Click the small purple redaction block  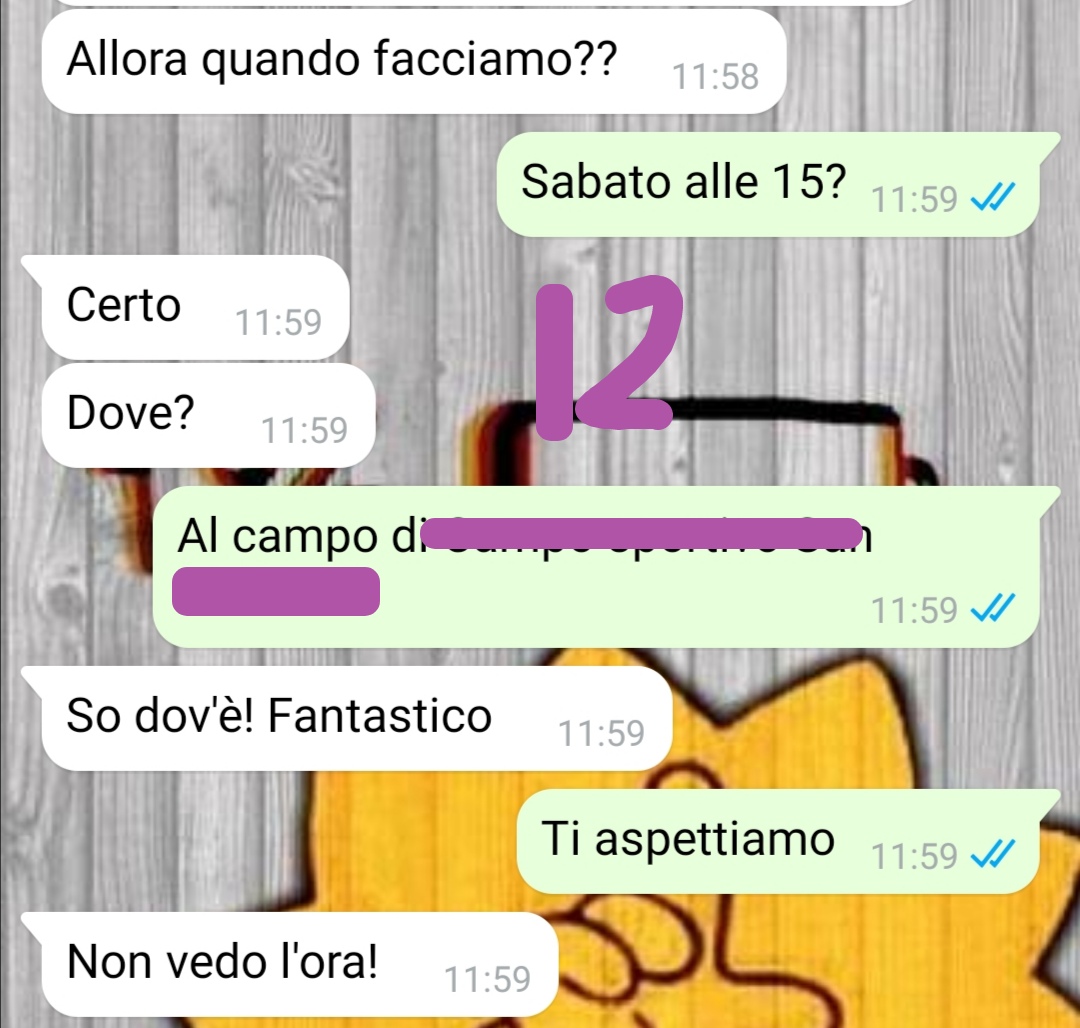[276, 591]
